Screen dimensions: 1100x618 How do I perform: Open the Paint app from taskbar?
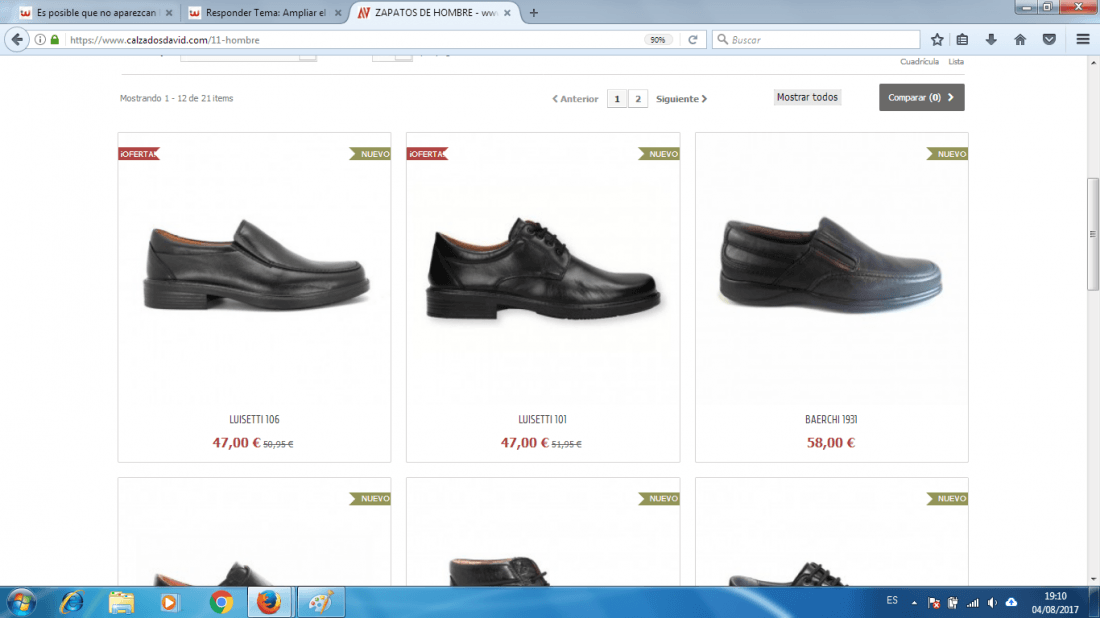coord(321,602)
